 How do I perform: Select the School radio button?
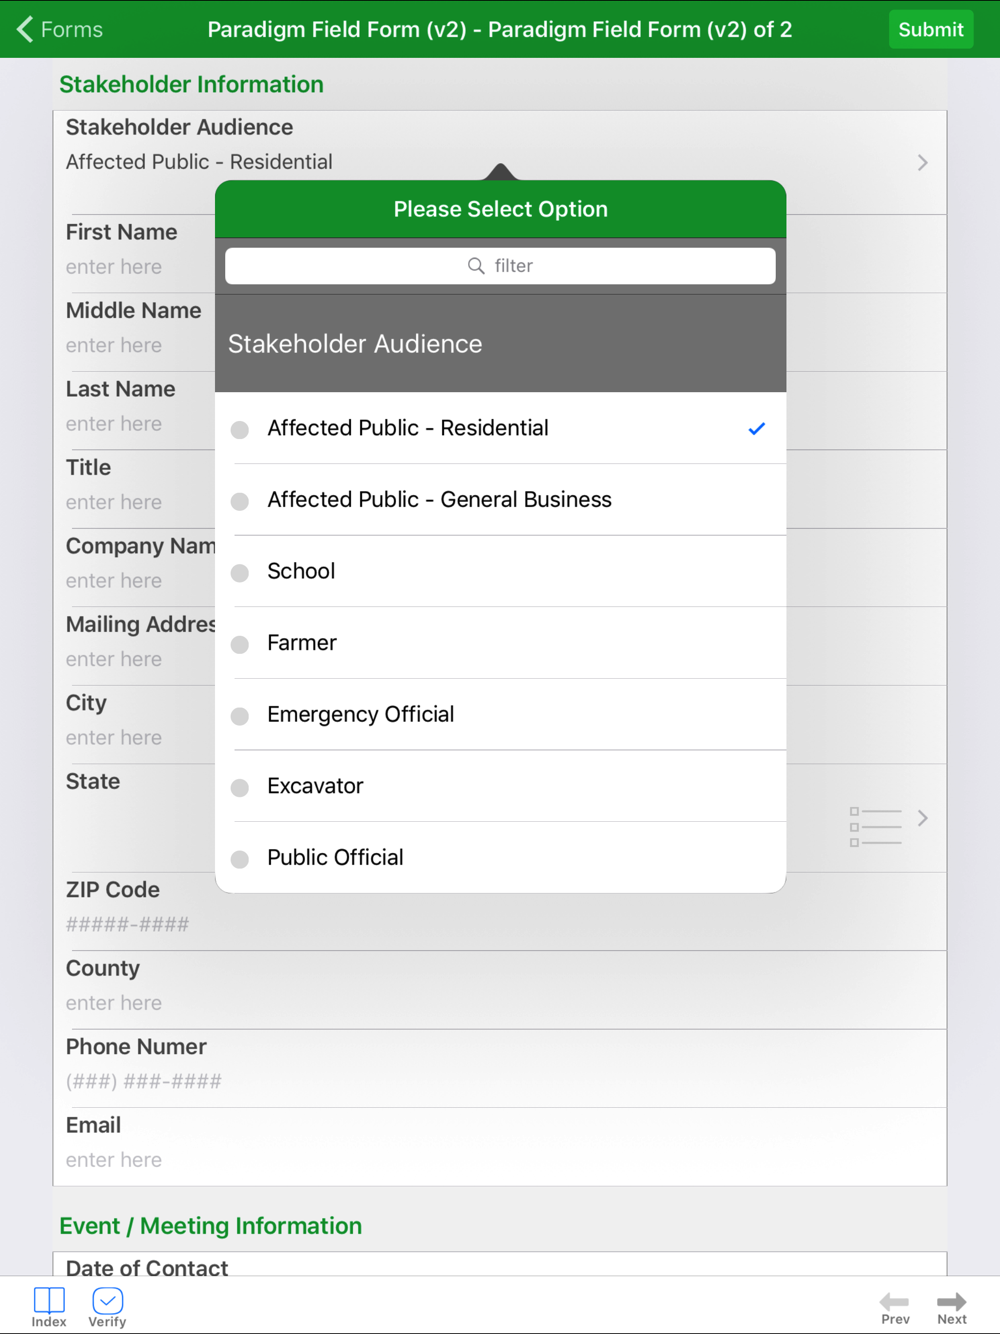coord(240,573)
